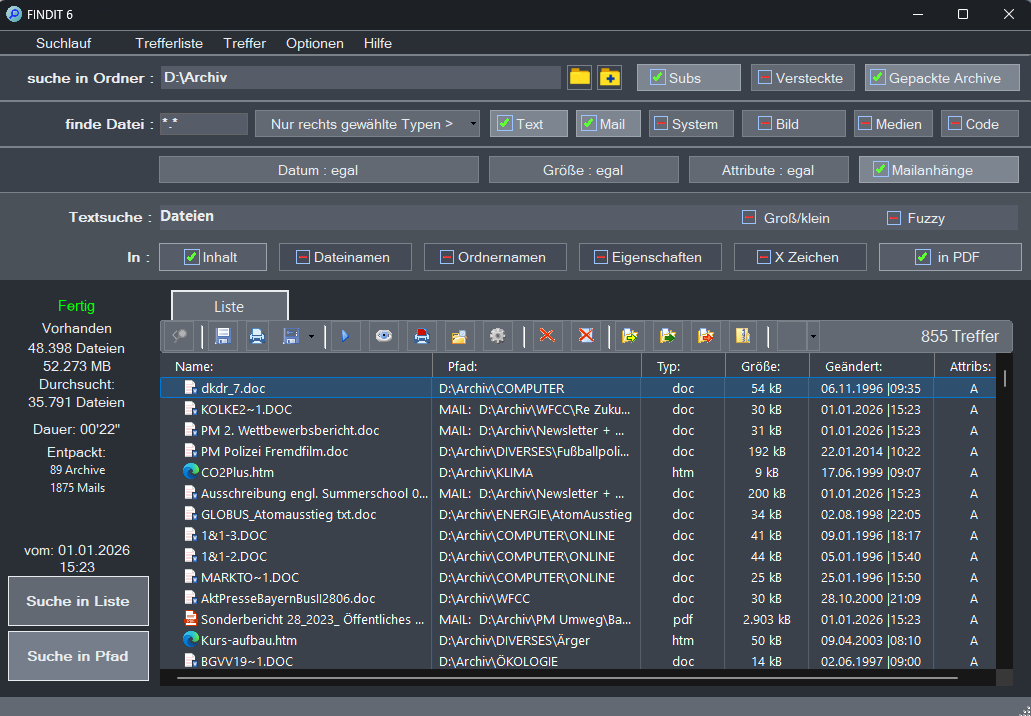
Task: Click the blue floppy disk save icon
Action: [224, 337]
